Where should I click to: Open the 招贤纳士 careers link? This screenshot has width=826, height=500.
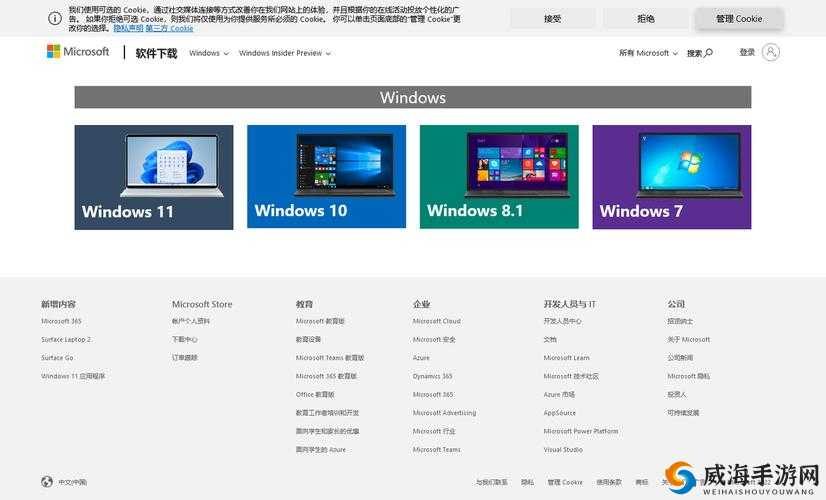pos(680,321)
